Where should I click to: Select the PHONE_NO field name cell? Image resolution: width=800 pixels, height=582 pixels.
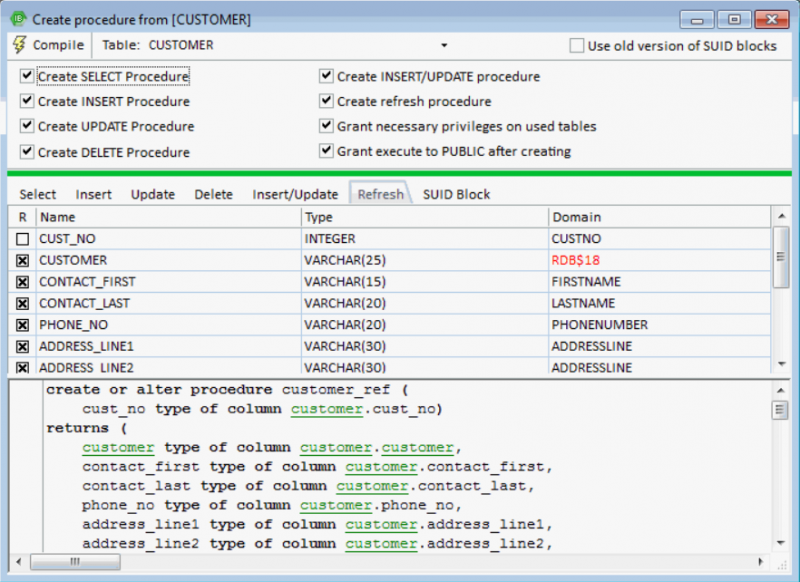168,324
